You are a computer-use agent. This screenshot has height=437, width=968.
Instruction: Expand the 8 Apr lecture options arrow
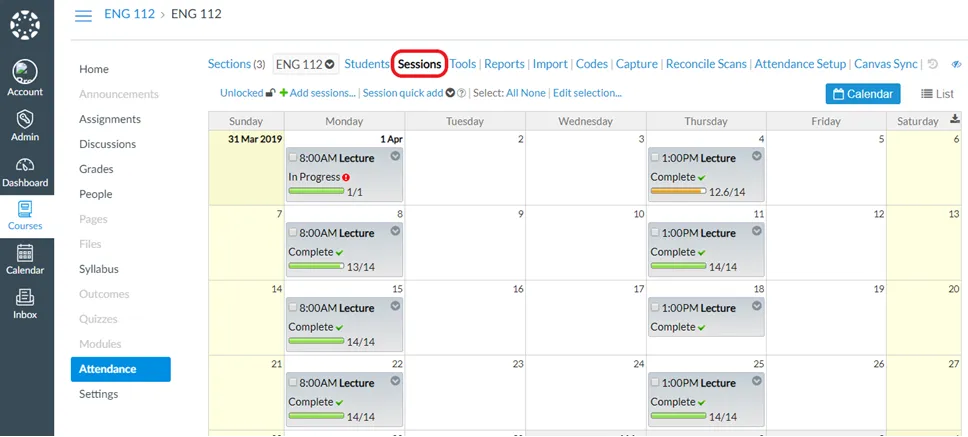395,231
